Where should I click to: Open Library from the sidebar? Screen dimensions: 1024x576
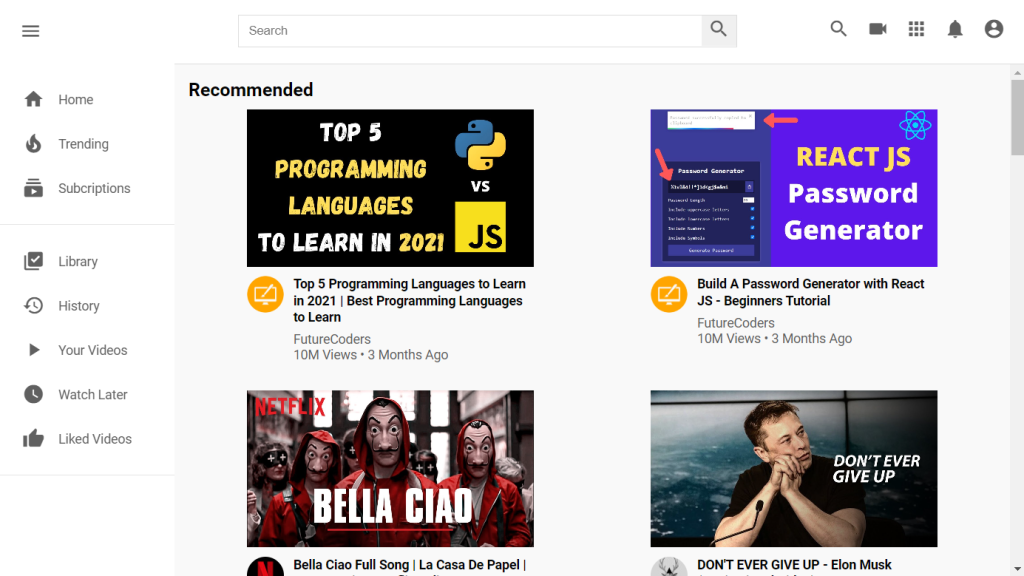77,261
